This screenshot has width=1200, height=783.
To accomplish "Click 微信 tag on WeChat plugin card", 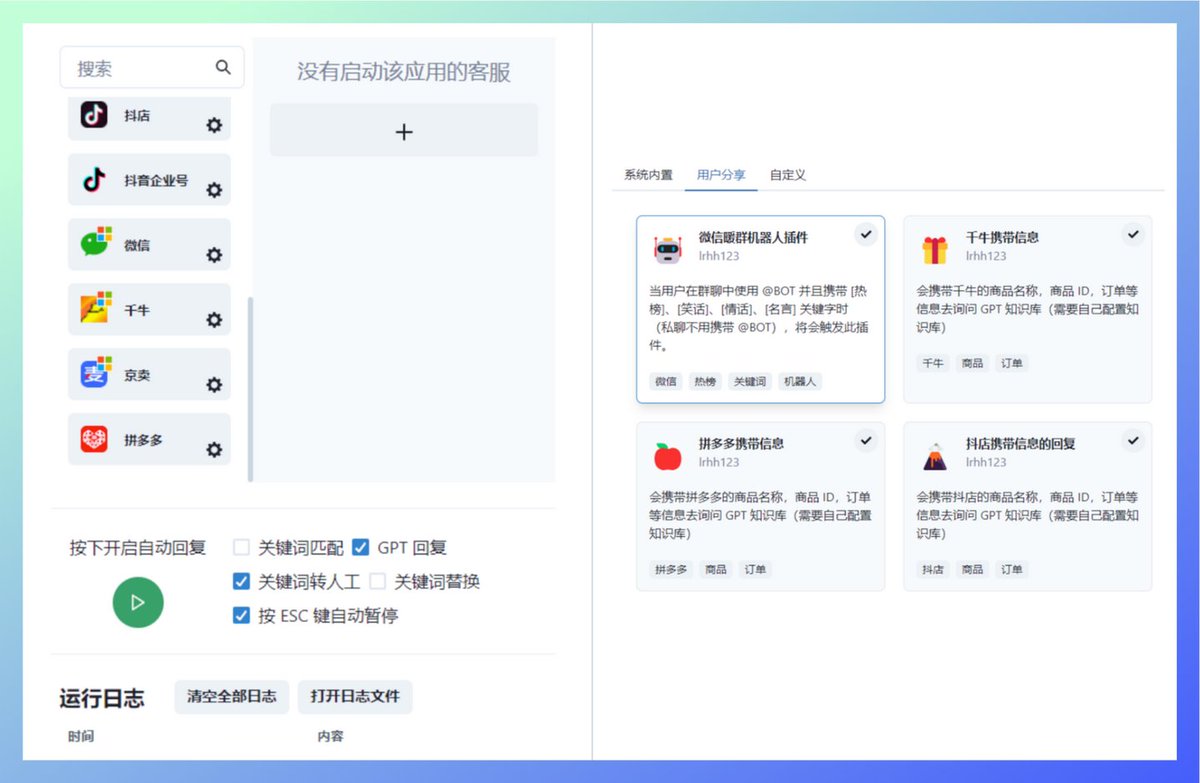I will pyautogui.click(x=666, y=381).
